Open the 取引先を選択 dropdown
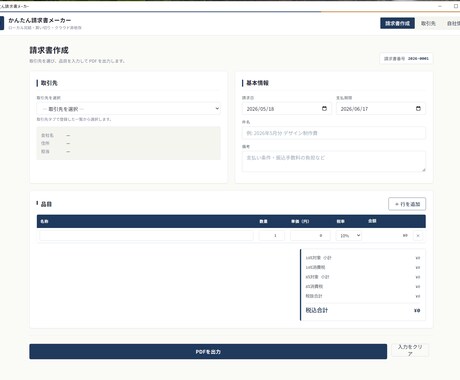460x380 pixels. [129, 109]
